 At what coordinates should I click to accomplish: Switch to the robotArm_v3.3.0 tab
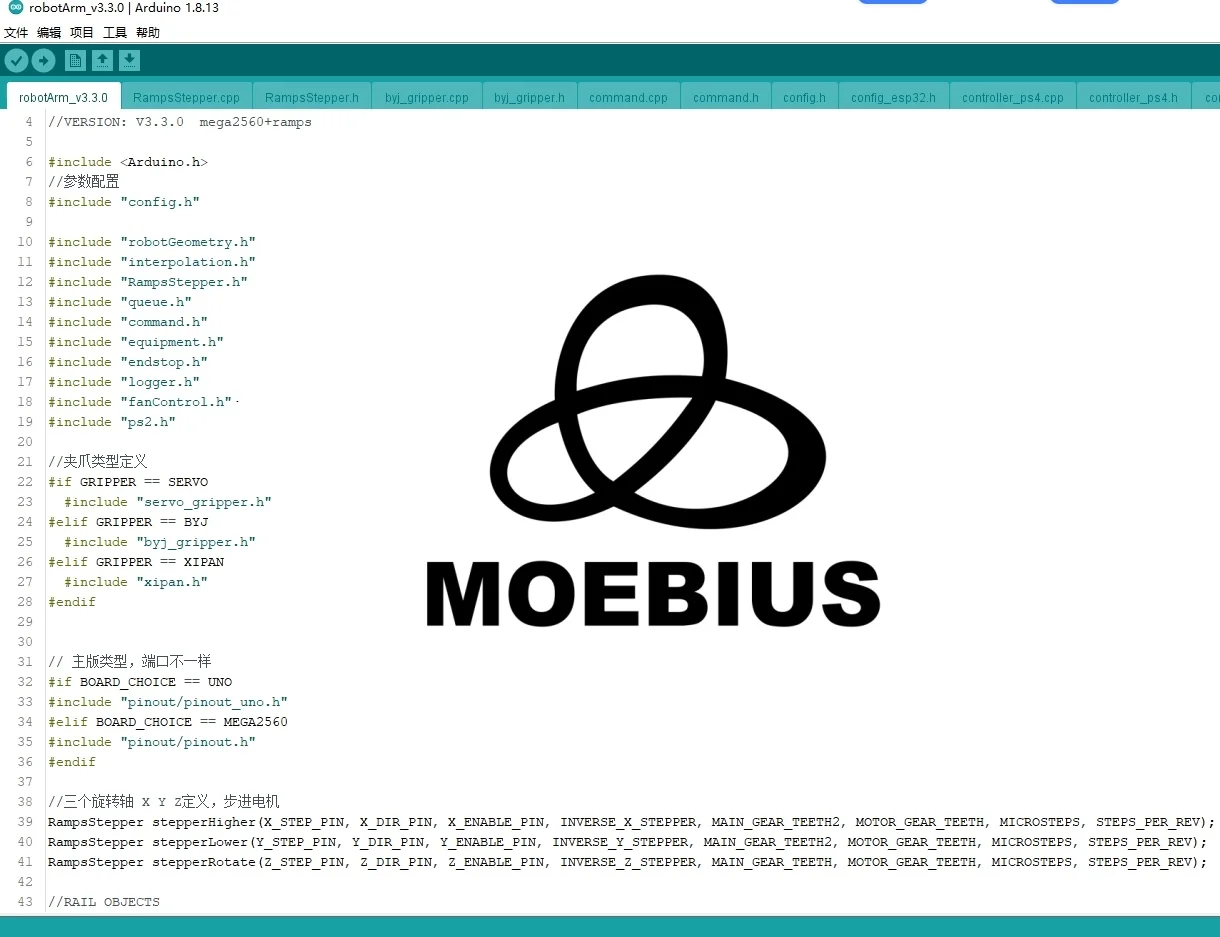point(63,97)
